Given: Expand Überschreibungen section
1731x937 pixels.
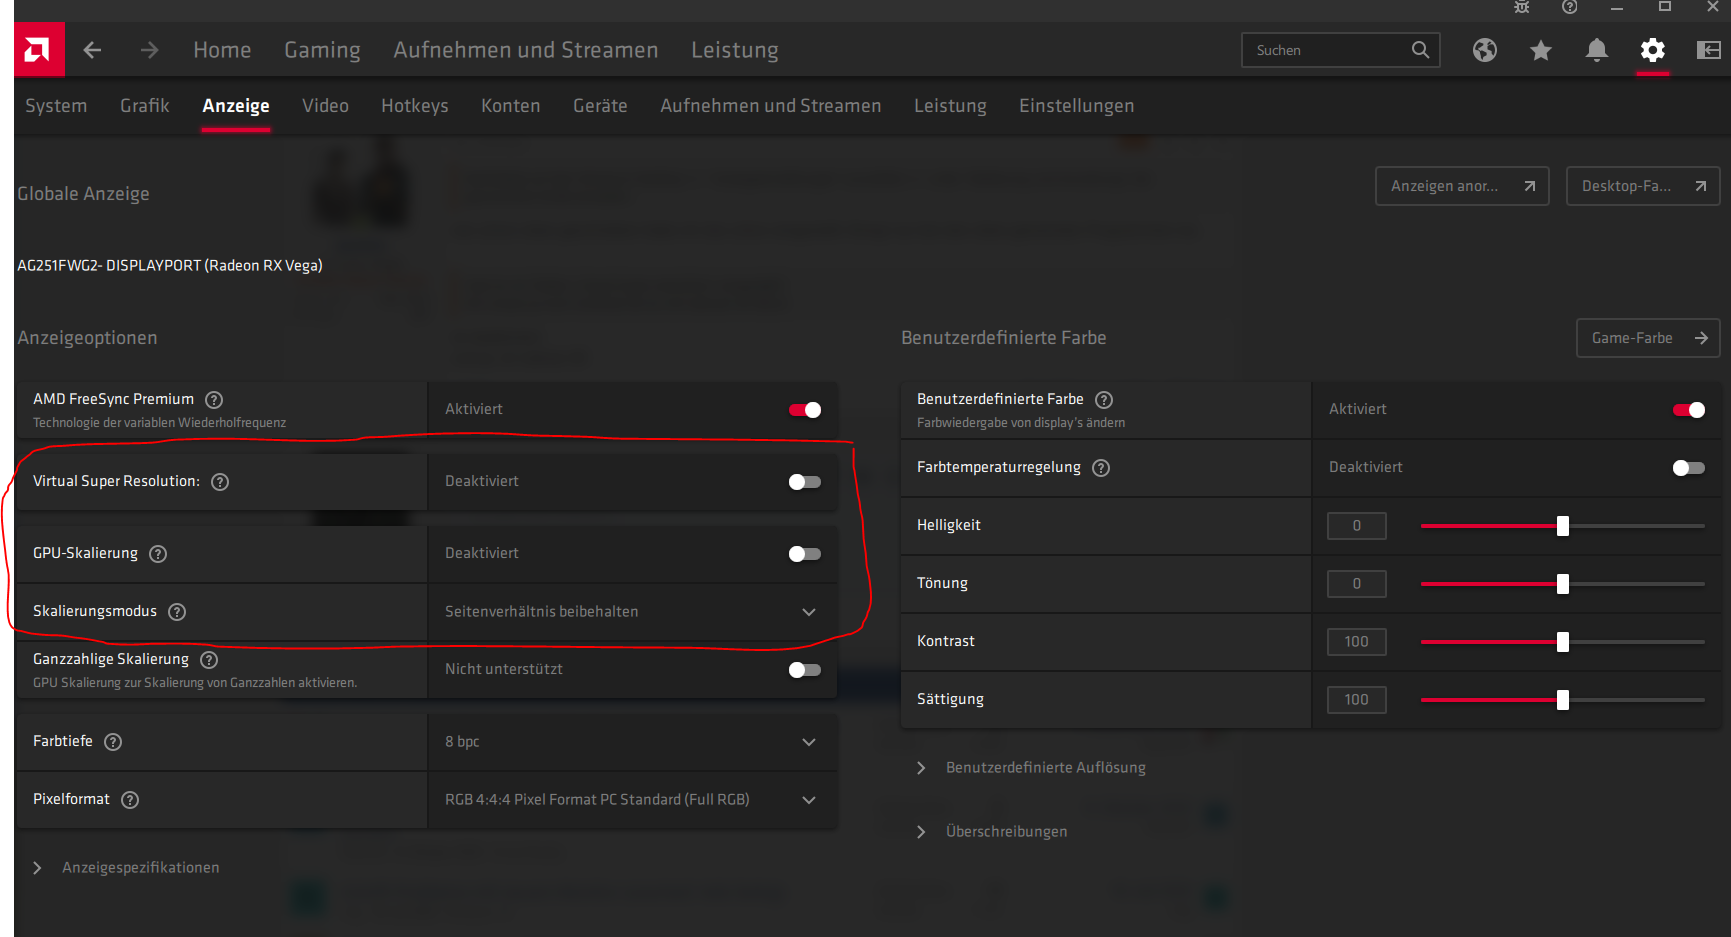Looking at the screenshot, I should point(992,832).
